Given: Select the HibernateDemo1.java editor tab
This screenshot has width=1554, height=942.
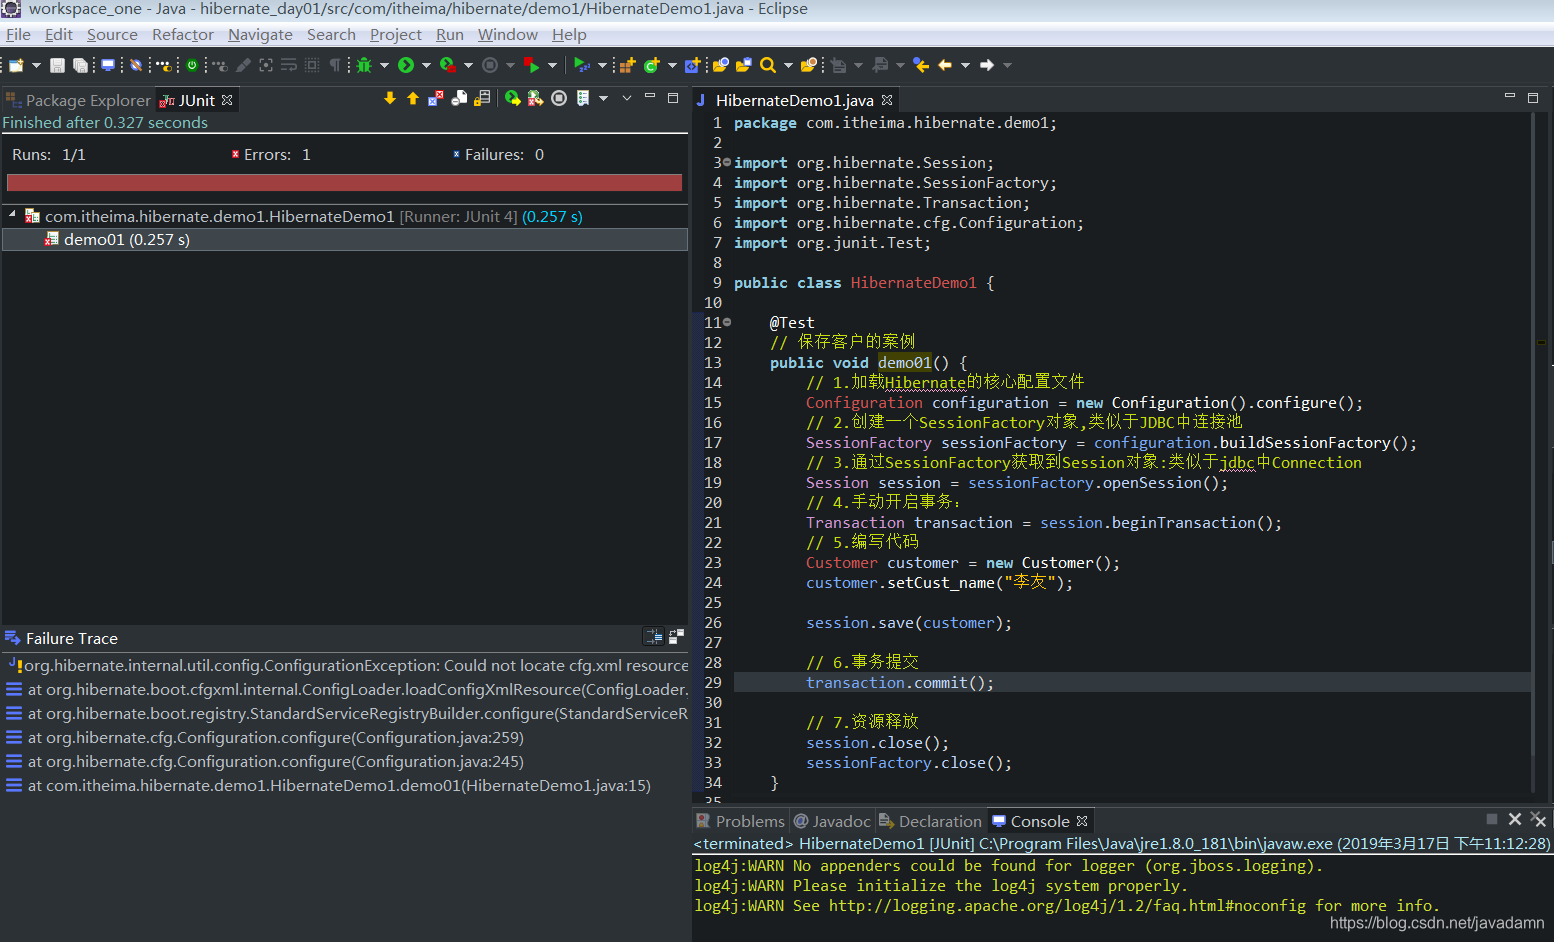Looking at the screenshot, I should [x=794, y=100].
